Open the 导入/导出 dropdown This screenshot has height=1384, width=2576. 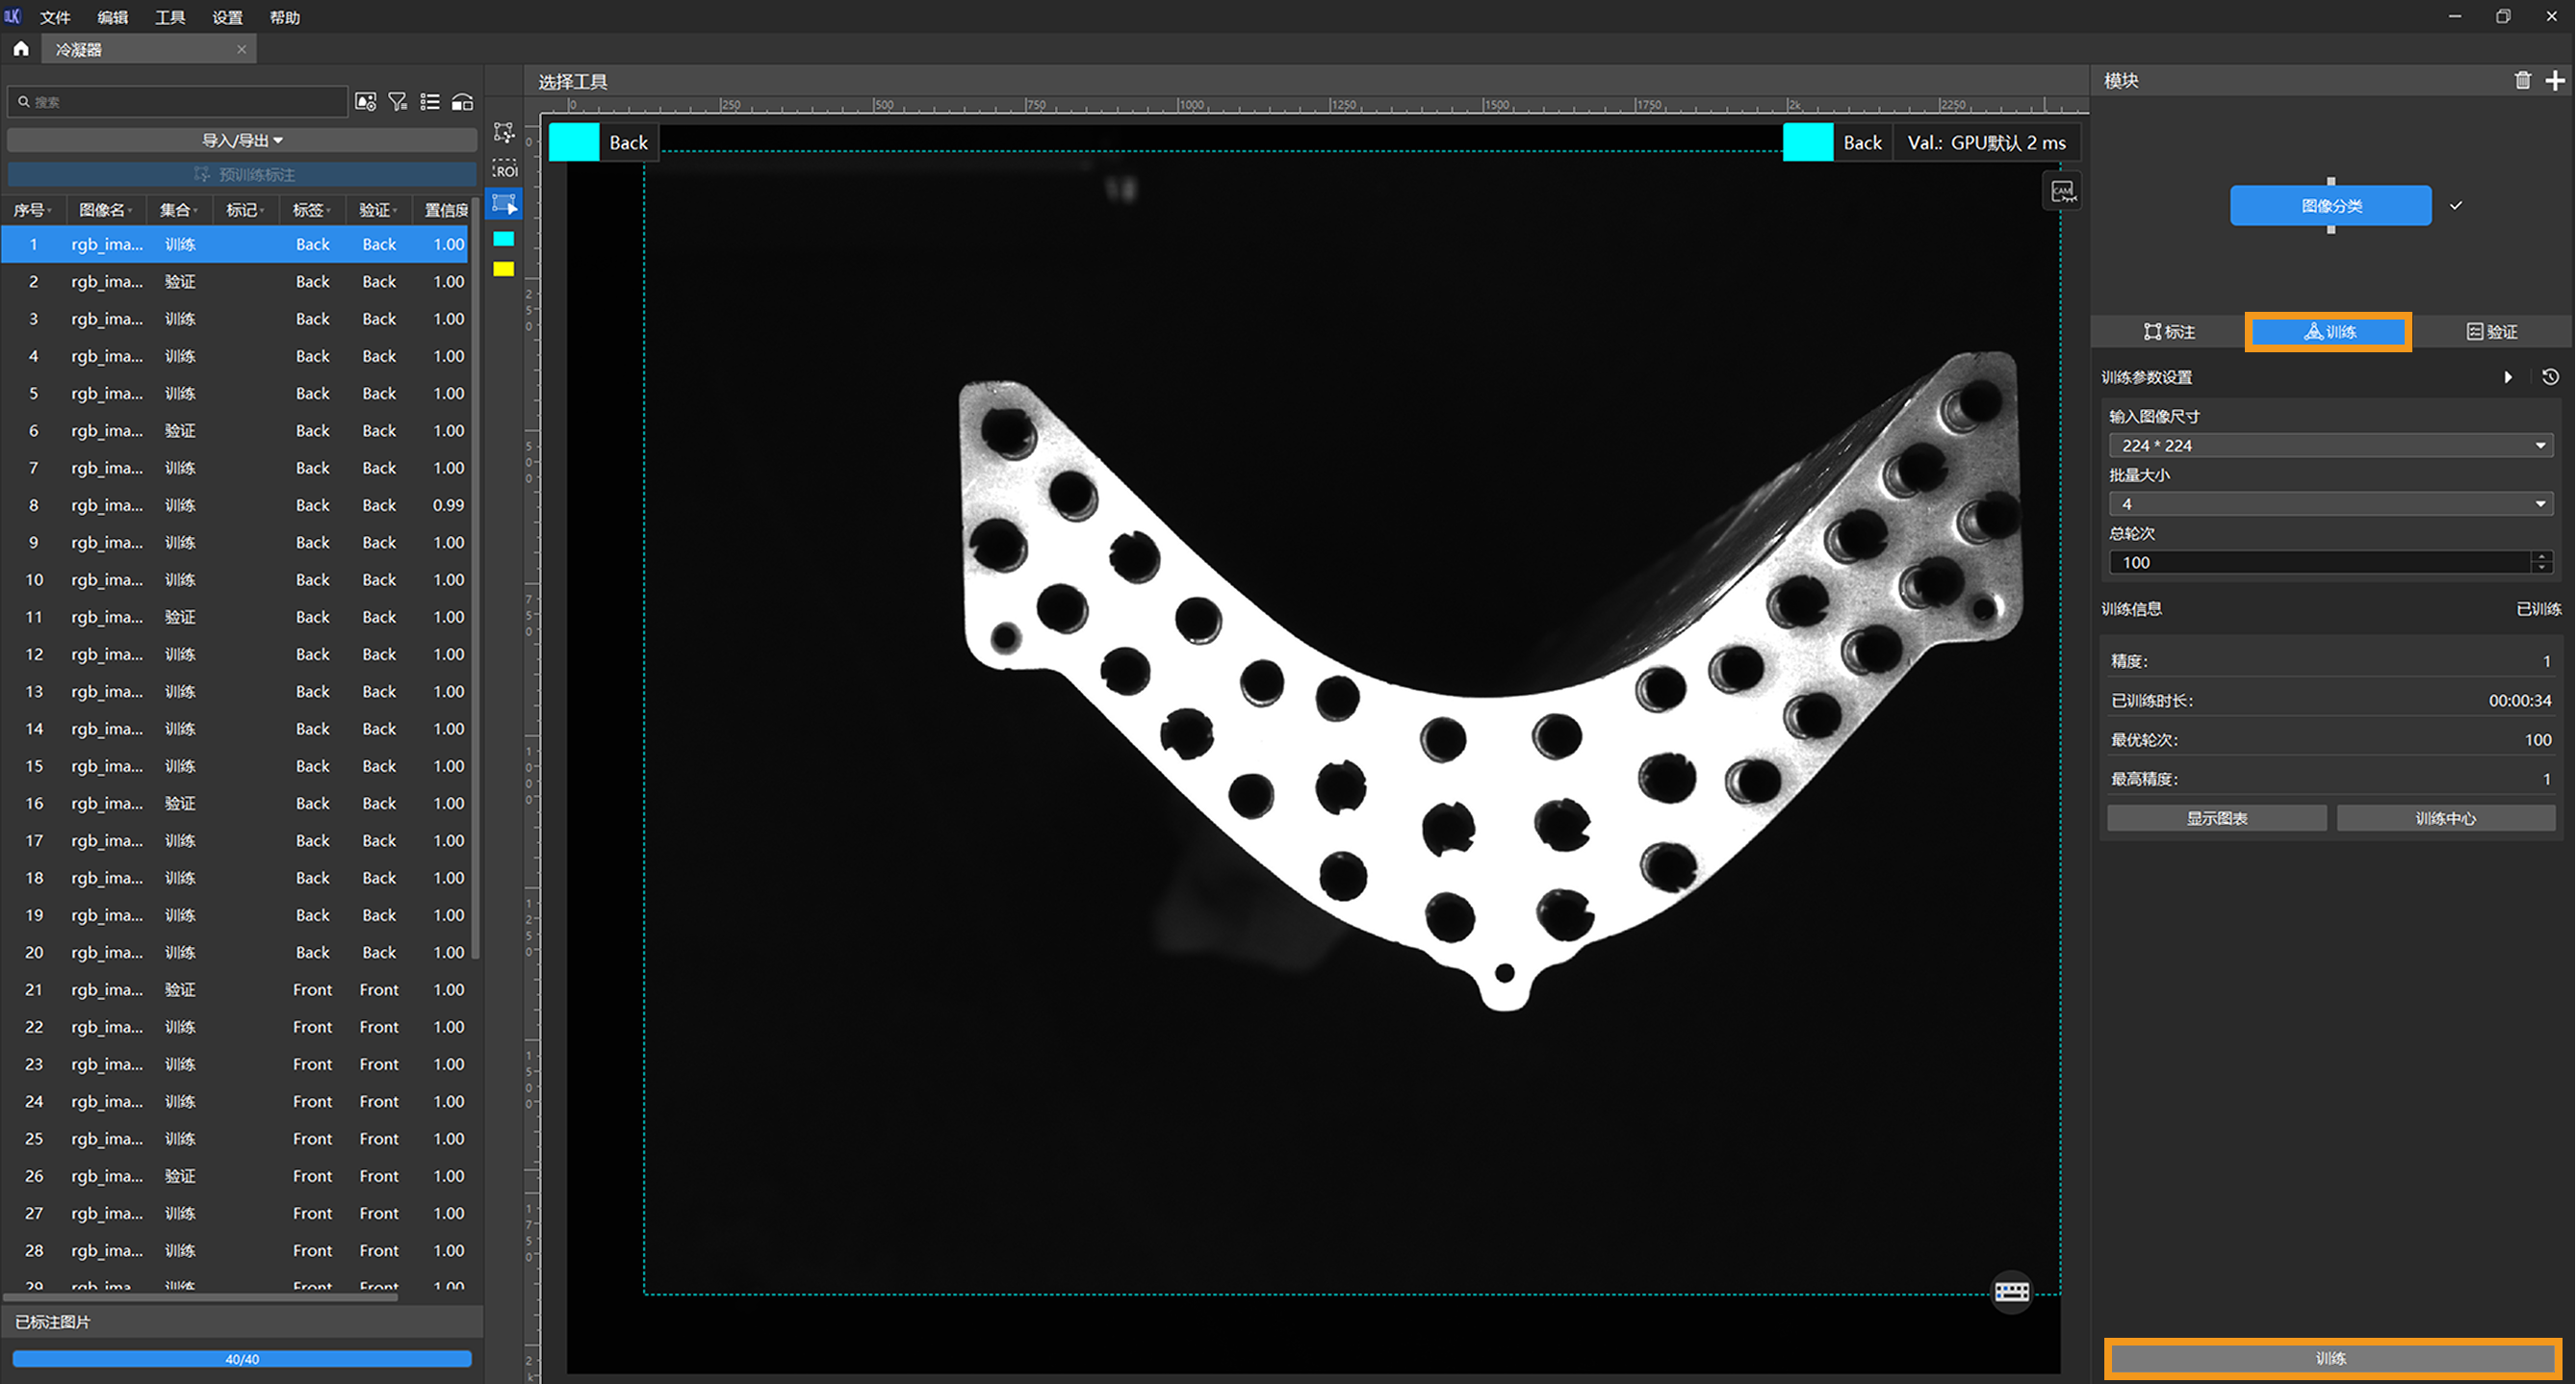242,140
